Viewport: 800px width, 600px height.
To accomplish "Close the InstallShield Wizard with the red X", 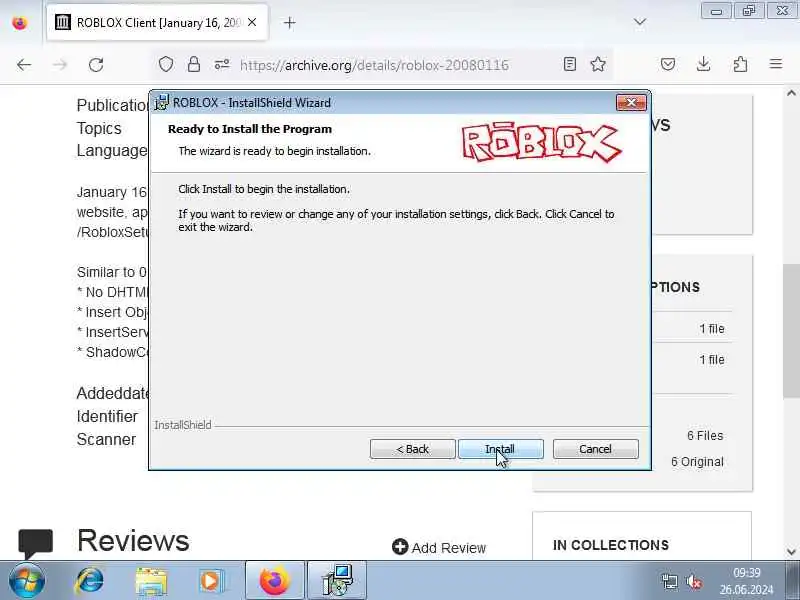I will [631, 103].
